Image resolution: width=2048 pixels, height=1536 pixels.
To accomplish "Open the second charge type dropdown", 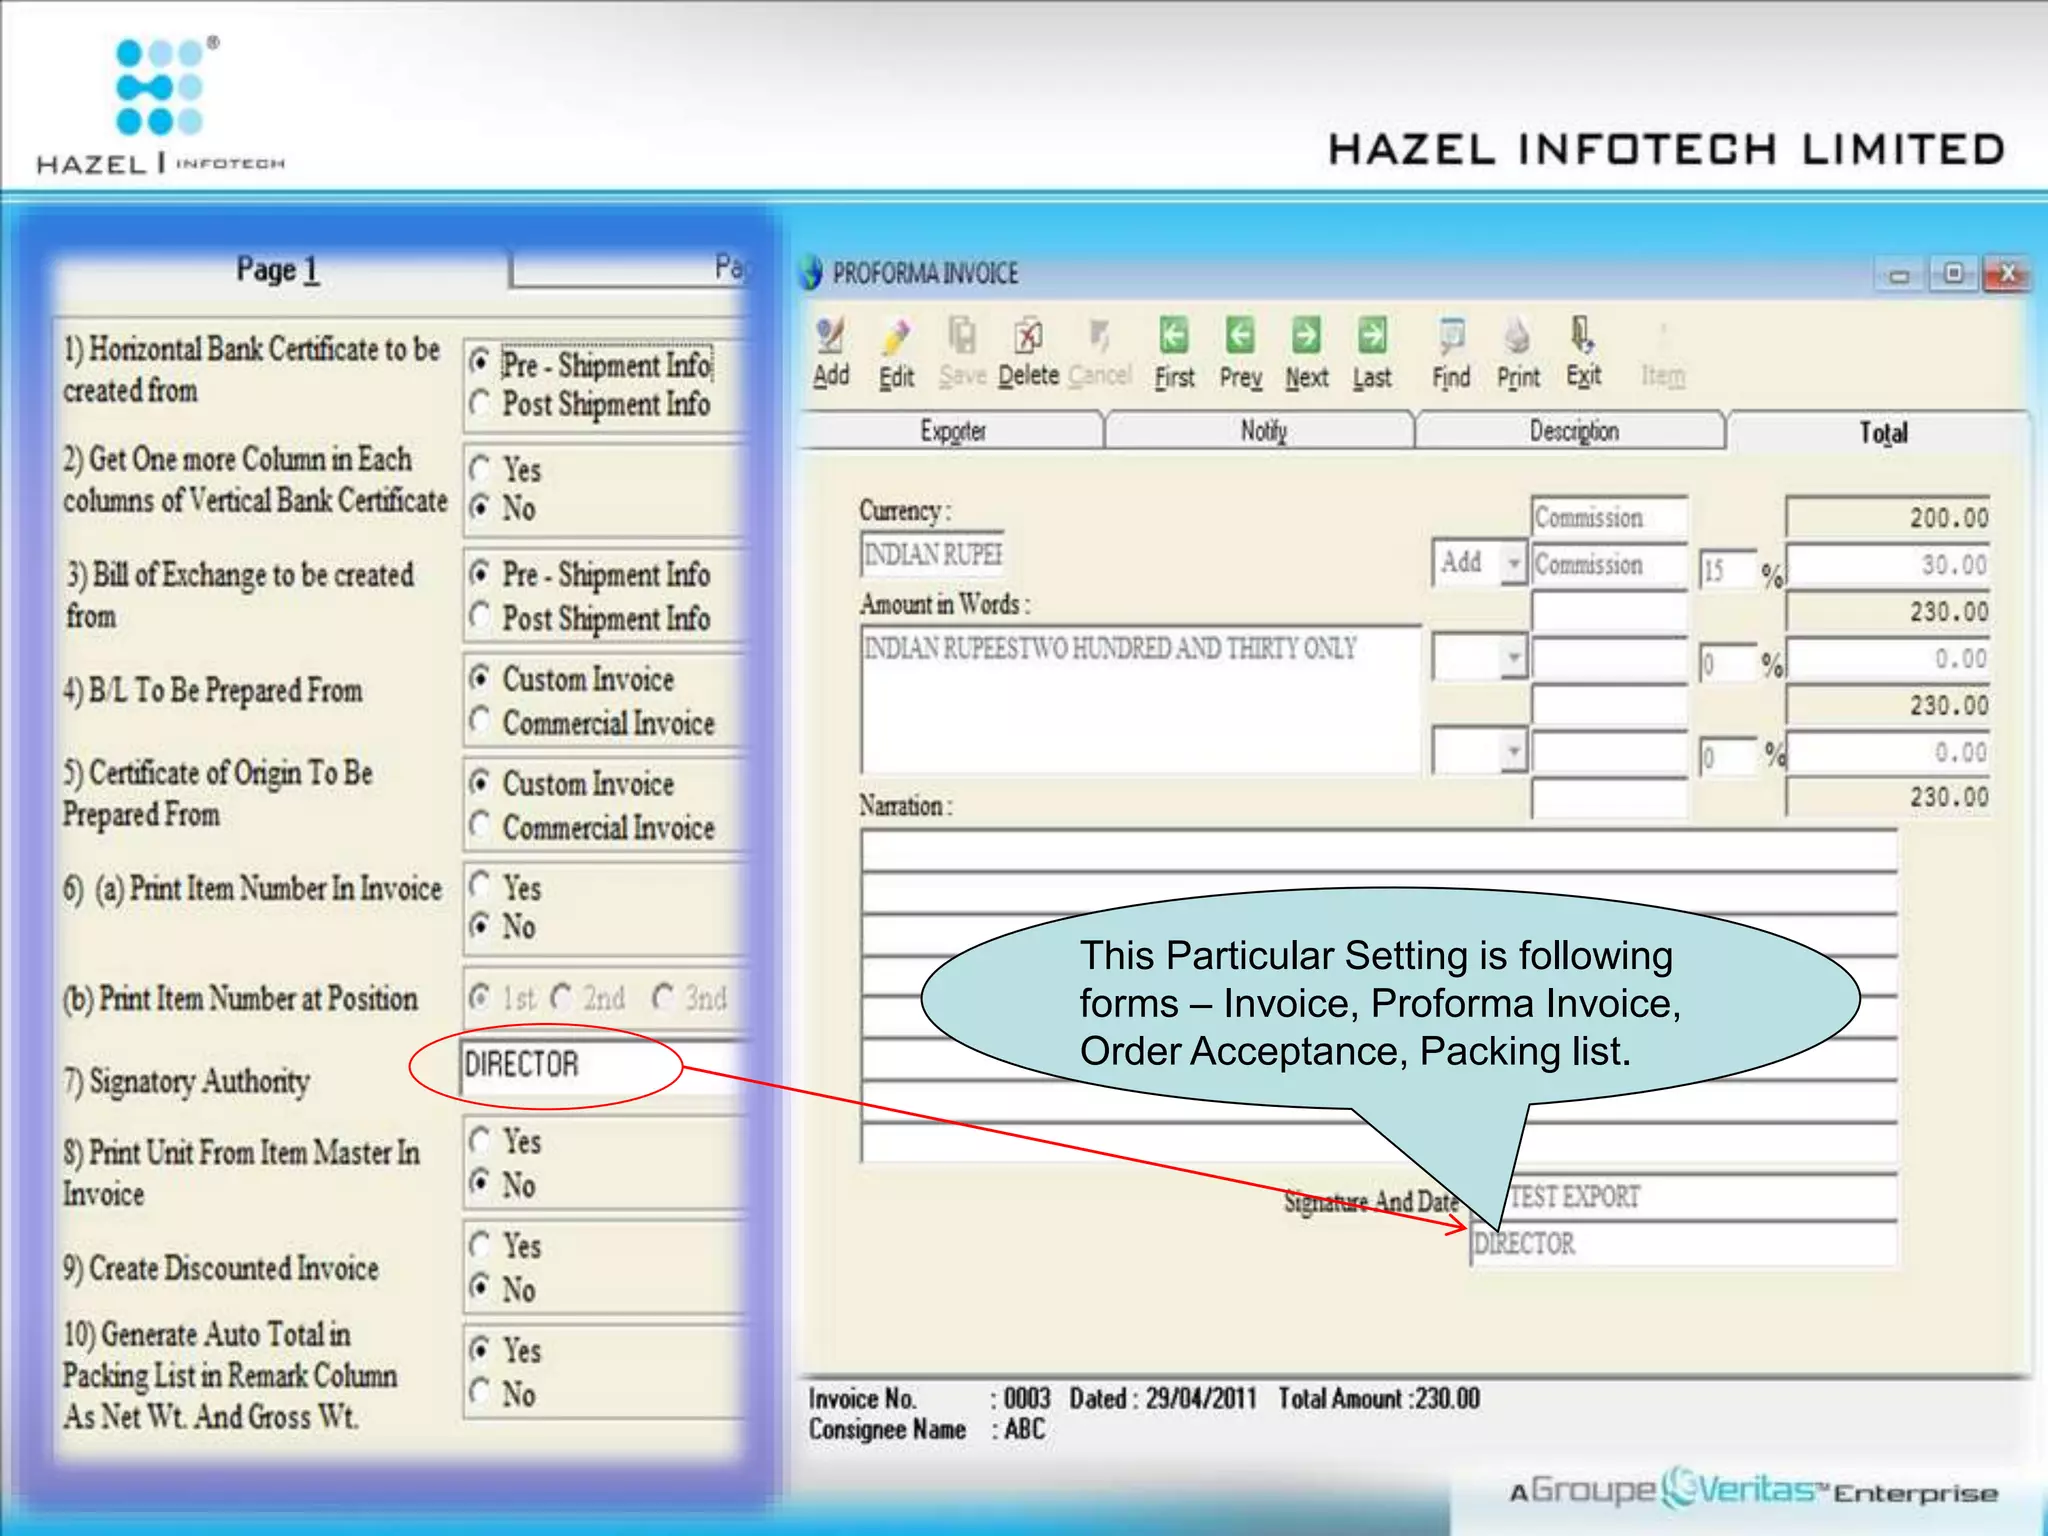I will point(1514,657).
